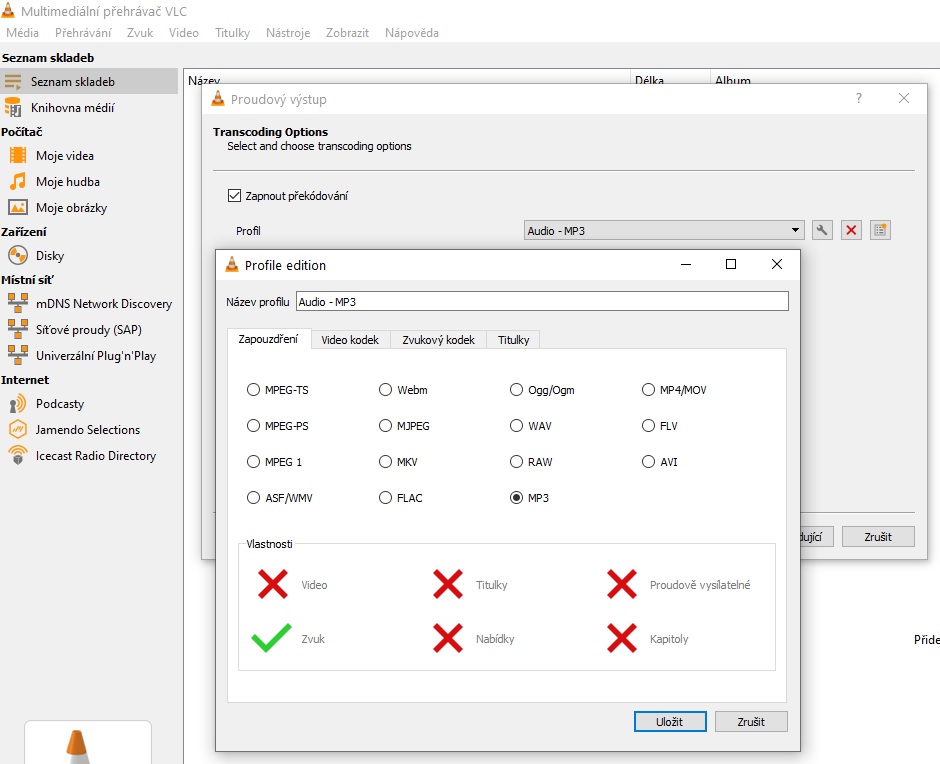Select MKV encapsulation radio button
The height and width of the screenshot is (764, 940).
385,462
